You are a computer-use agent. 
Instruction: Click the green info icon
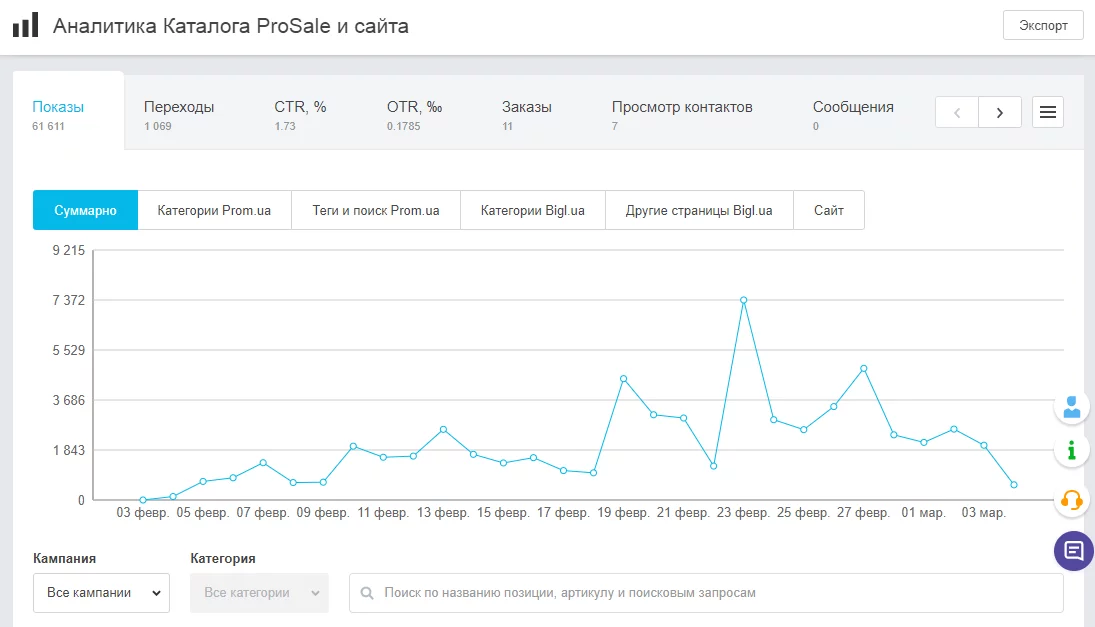pyautogui.click(x=1072, y=450)
